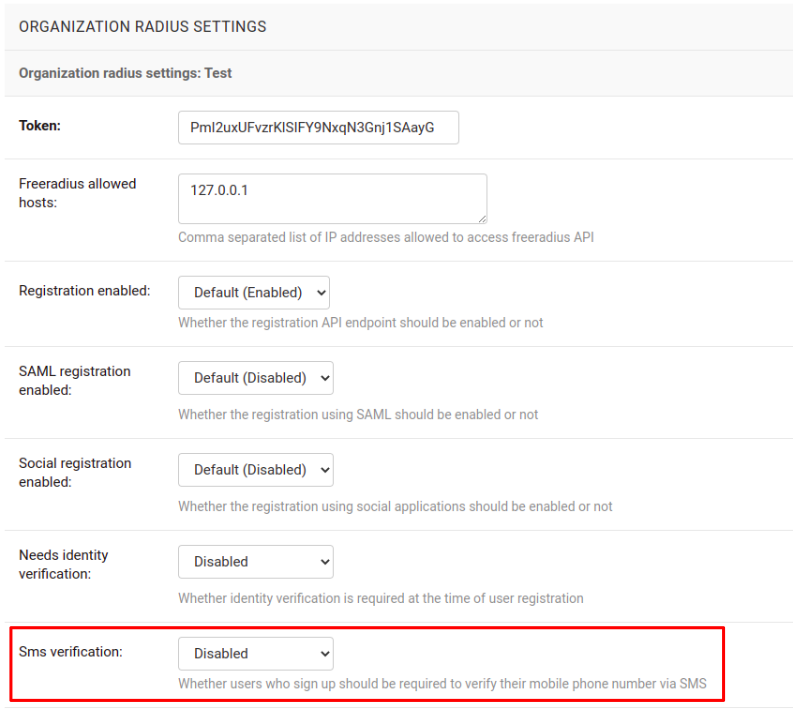Click the 'Comma separated list of IP addresses' help text
Screen dimensions: 793x709
tap(386, 237)
